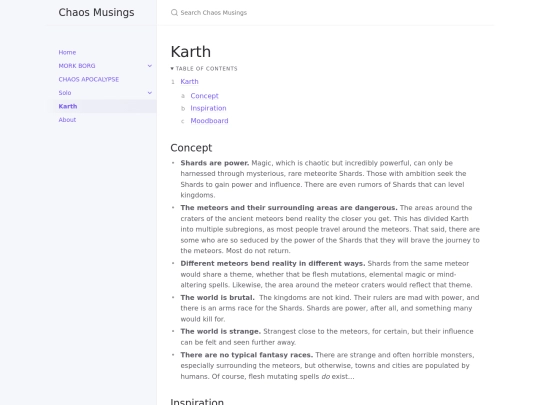Open MORK BORG sidebar link
The width and height of the screenshot is (540, 405).
click(77, 66)
